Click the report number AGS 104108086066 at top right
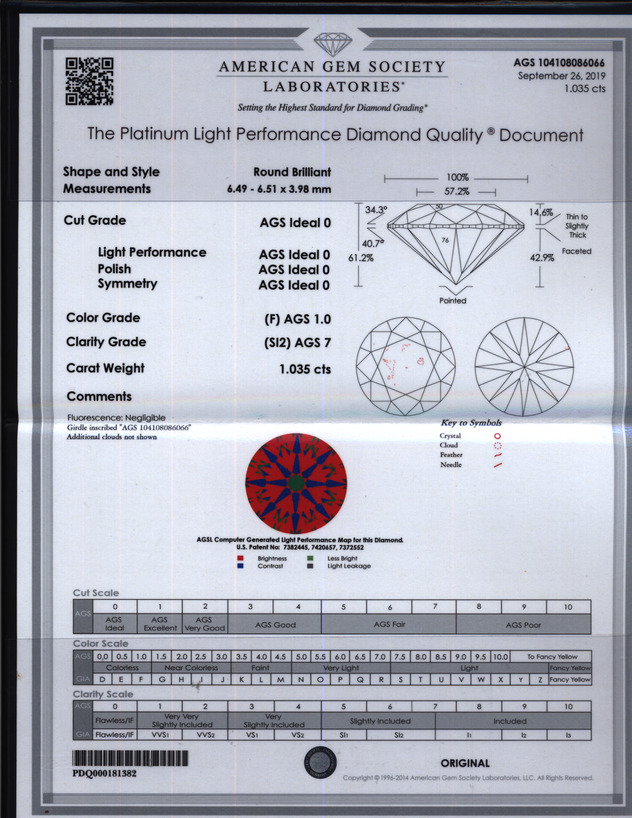The height and width of the screenshot is (818, 632). click(558, 63)
